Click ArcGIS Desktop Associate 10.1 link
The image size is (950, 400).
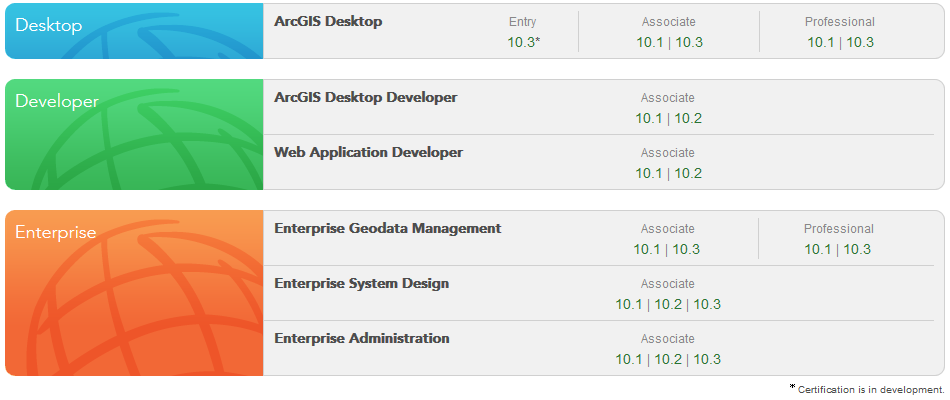tap(649, 42)
